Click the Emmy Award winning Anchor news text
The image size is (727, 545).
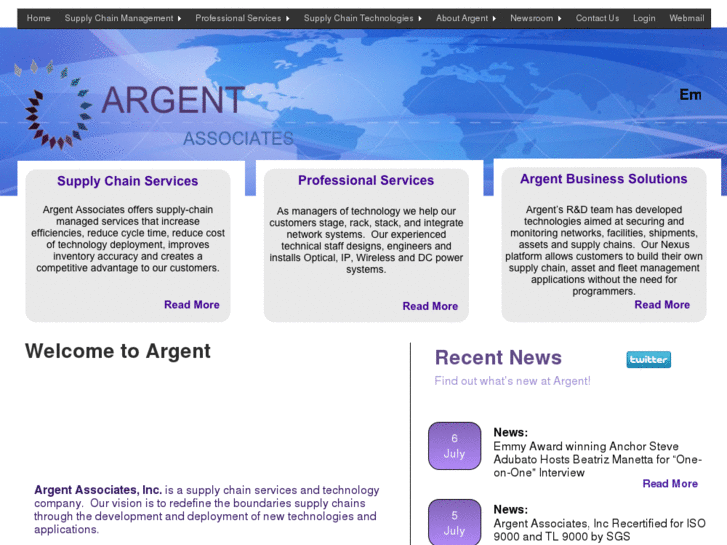click(597, 459)
